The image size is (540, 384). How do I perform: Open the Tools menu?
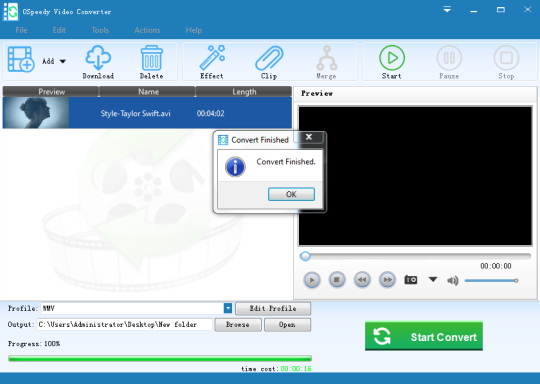100,30
